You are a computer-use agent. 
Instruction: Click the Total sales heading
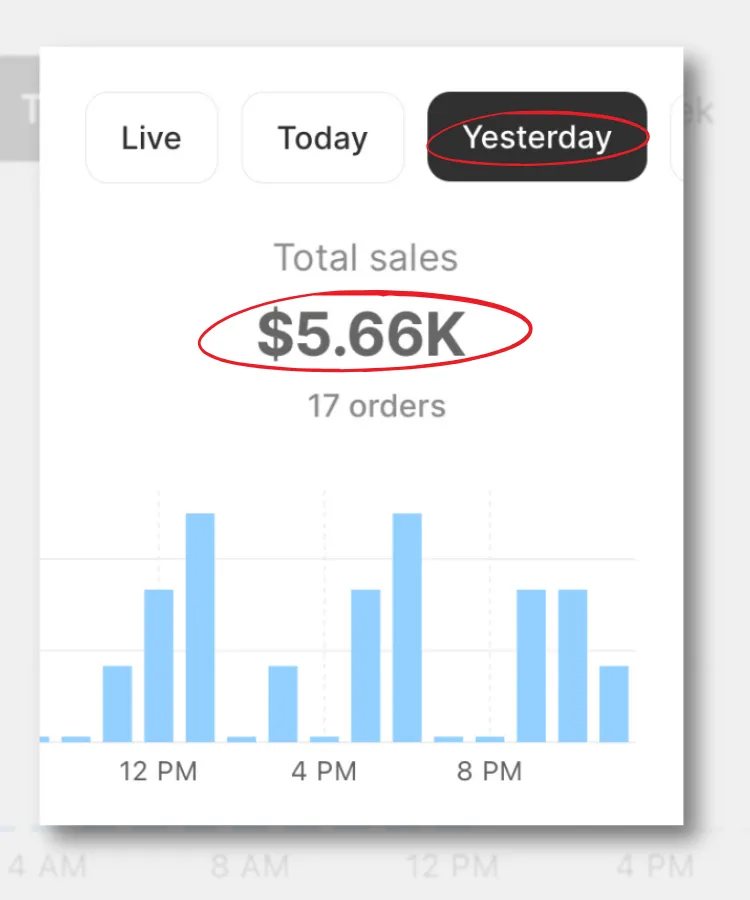tap(366, 258)
